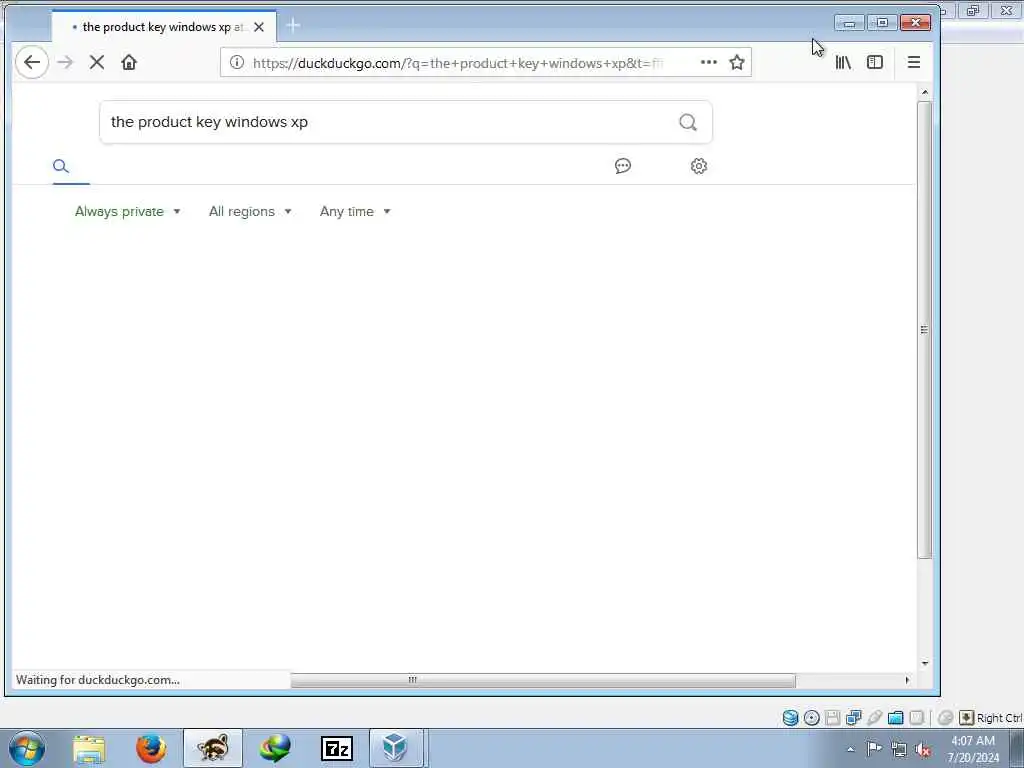The image size is (1024, 768).
Task: Click scroll down arrow on vertical scrollbar
Action: point(925,664)
